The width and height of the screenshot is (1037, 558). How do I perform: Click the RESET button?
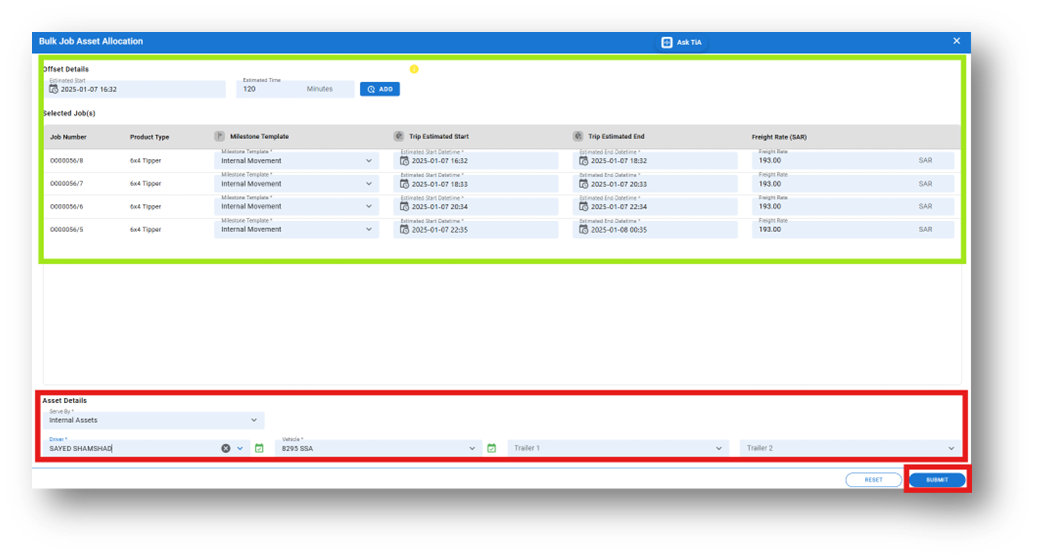coord(874,480)
